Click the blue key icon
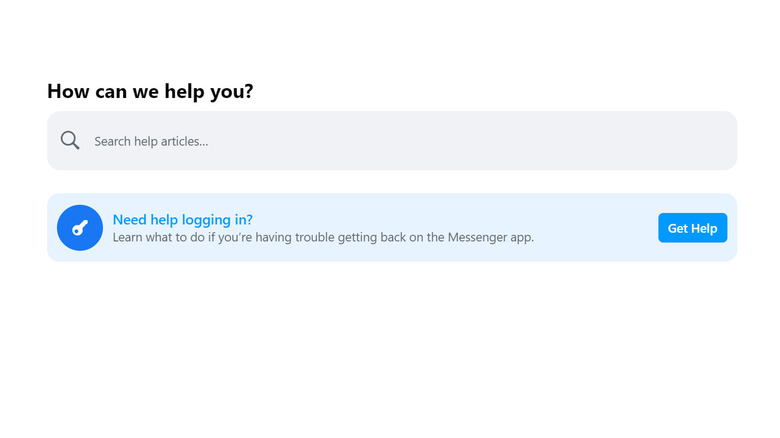This screenshot has width=780, height=438. (80, 228)
